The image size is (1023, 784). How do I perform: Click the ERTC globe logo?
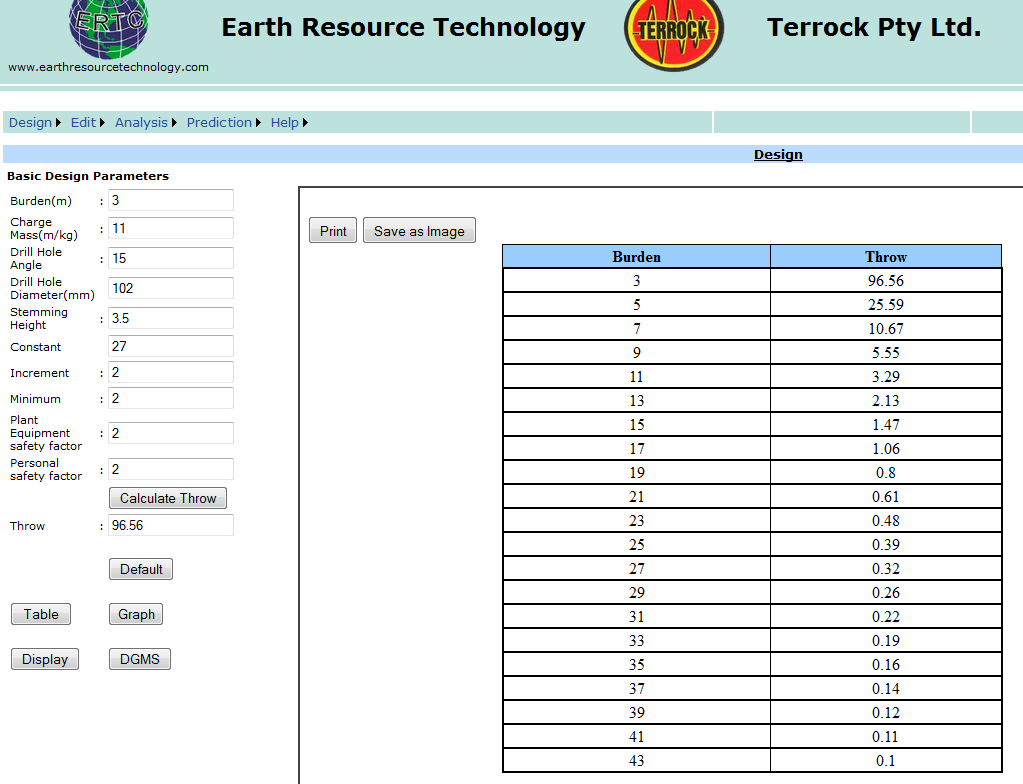point(109,28)
